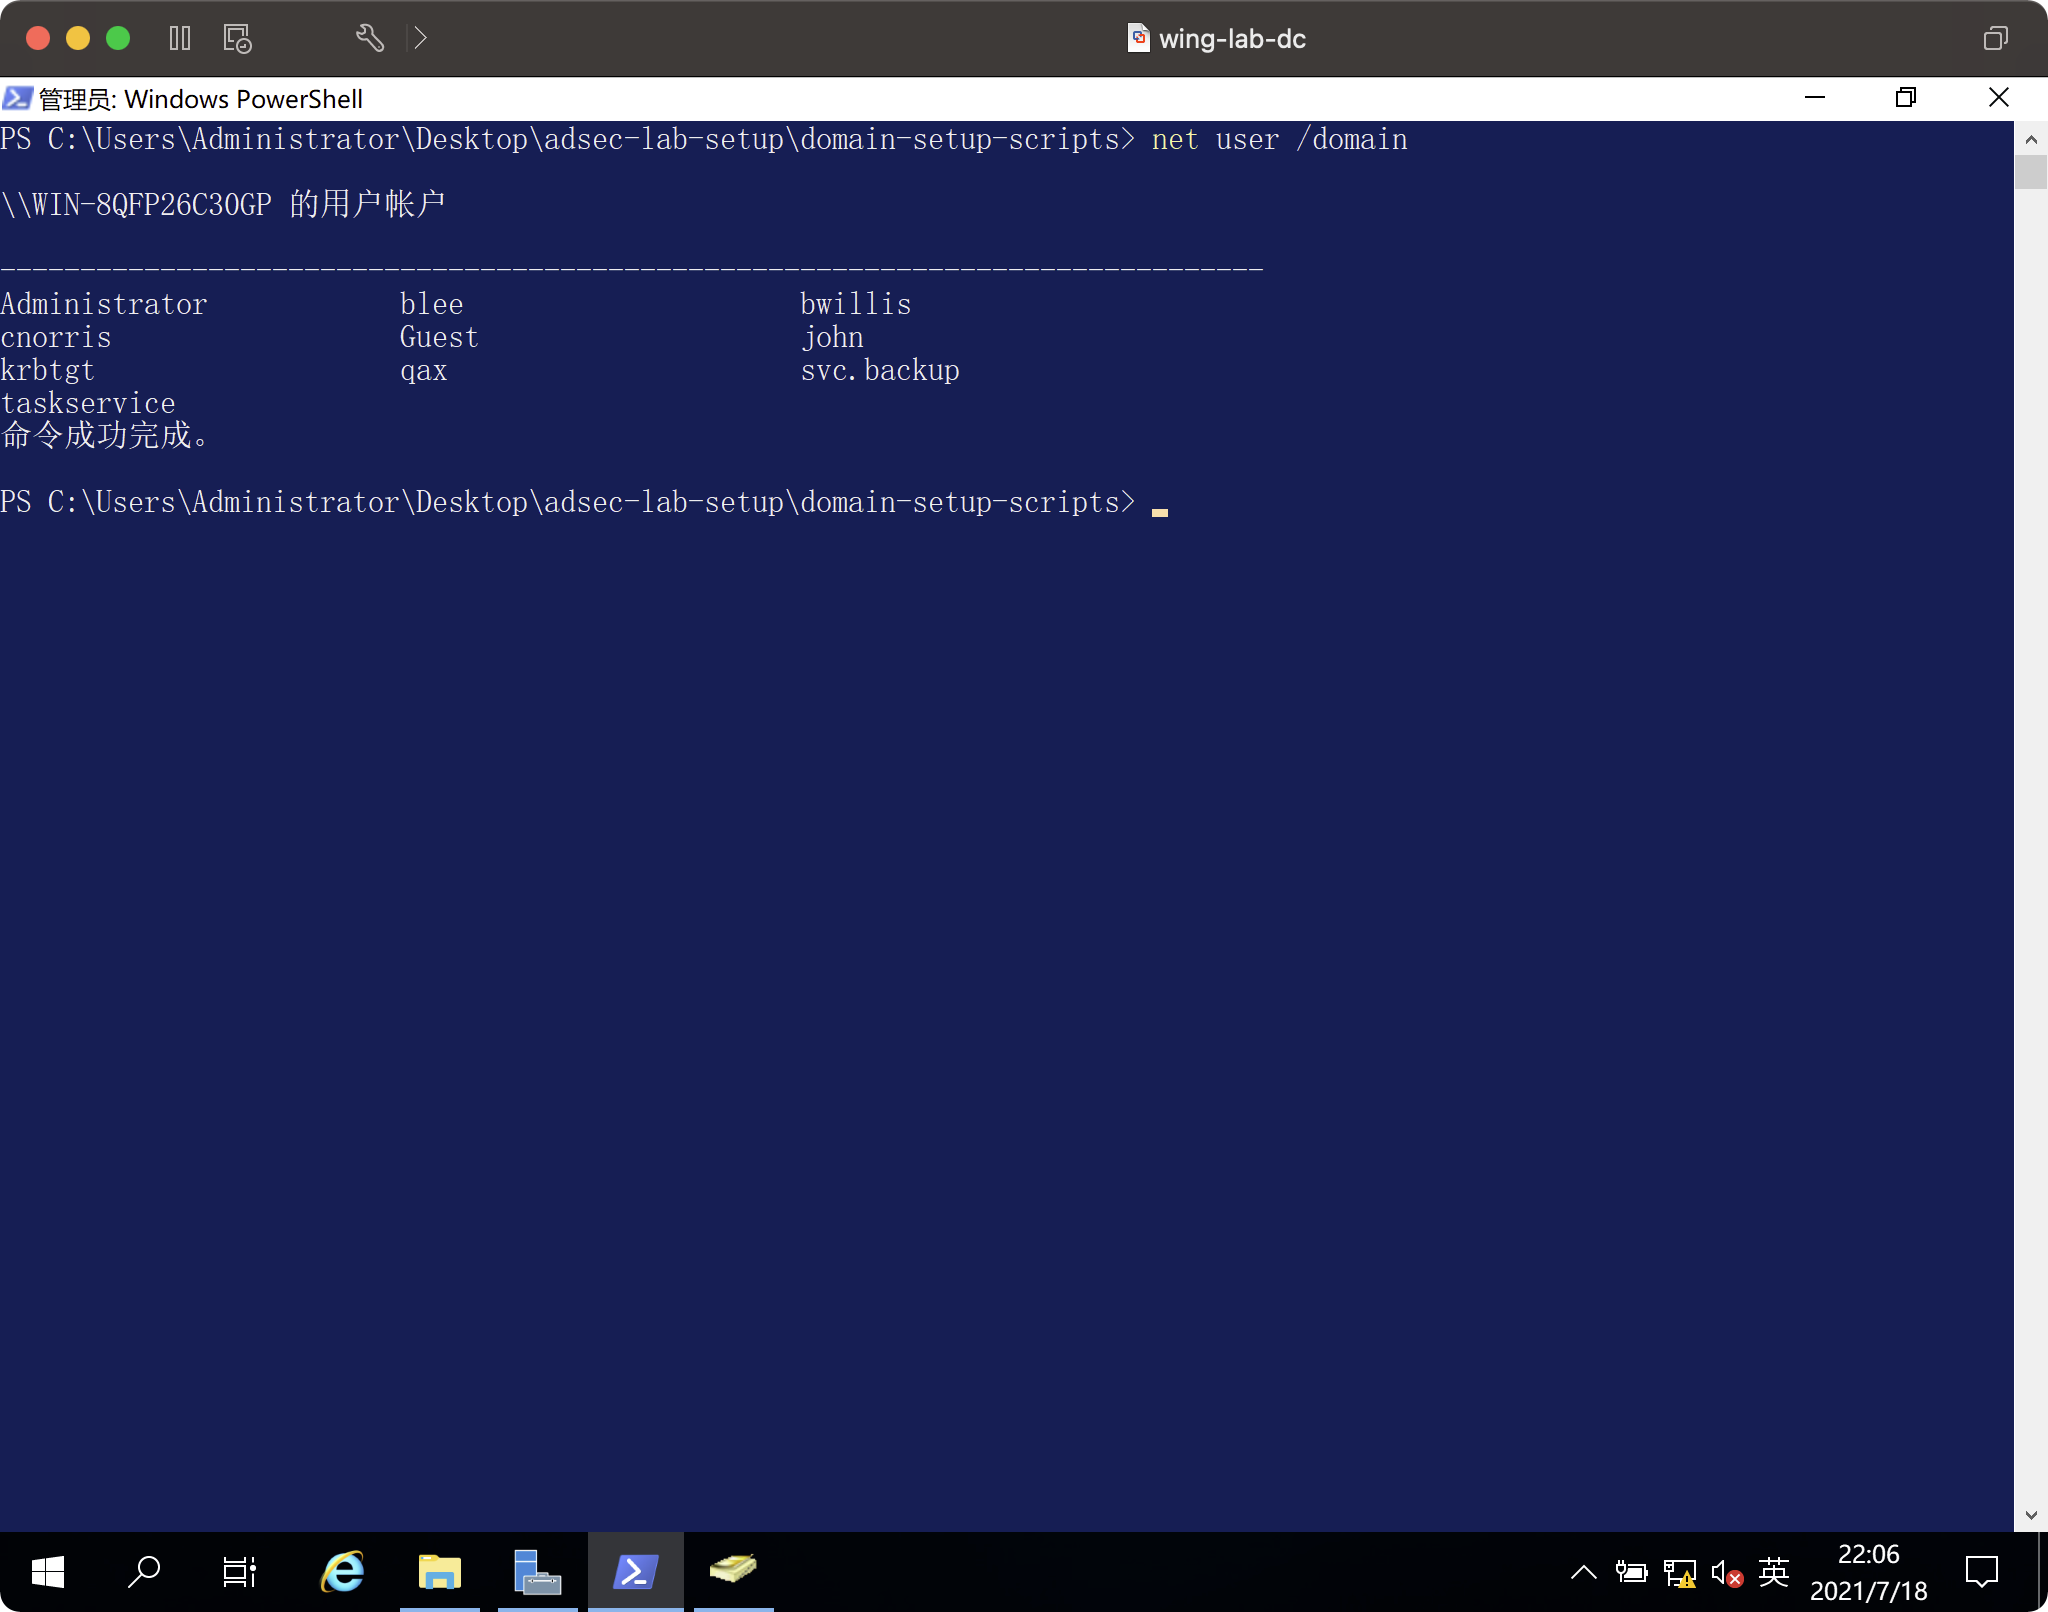The width and height of the screenshot is (2048, 1612).
Task: Open the Windows Start menu
Action: coord(48,1572)
